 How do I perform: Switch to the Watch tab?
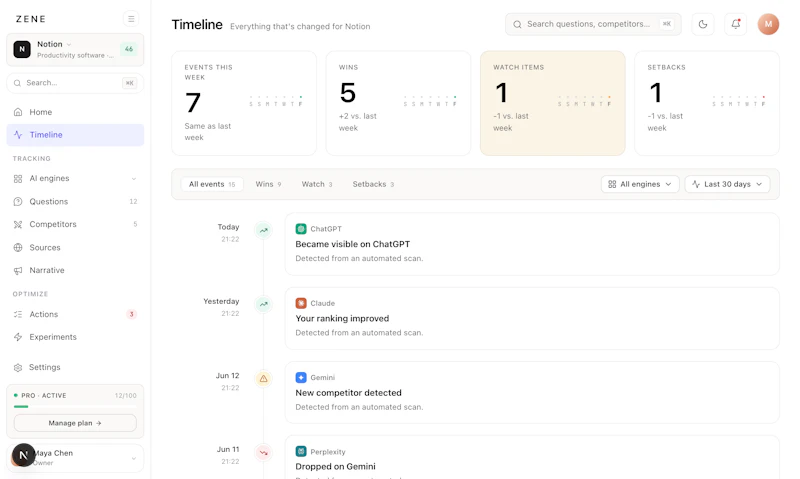tap(317, 184)
